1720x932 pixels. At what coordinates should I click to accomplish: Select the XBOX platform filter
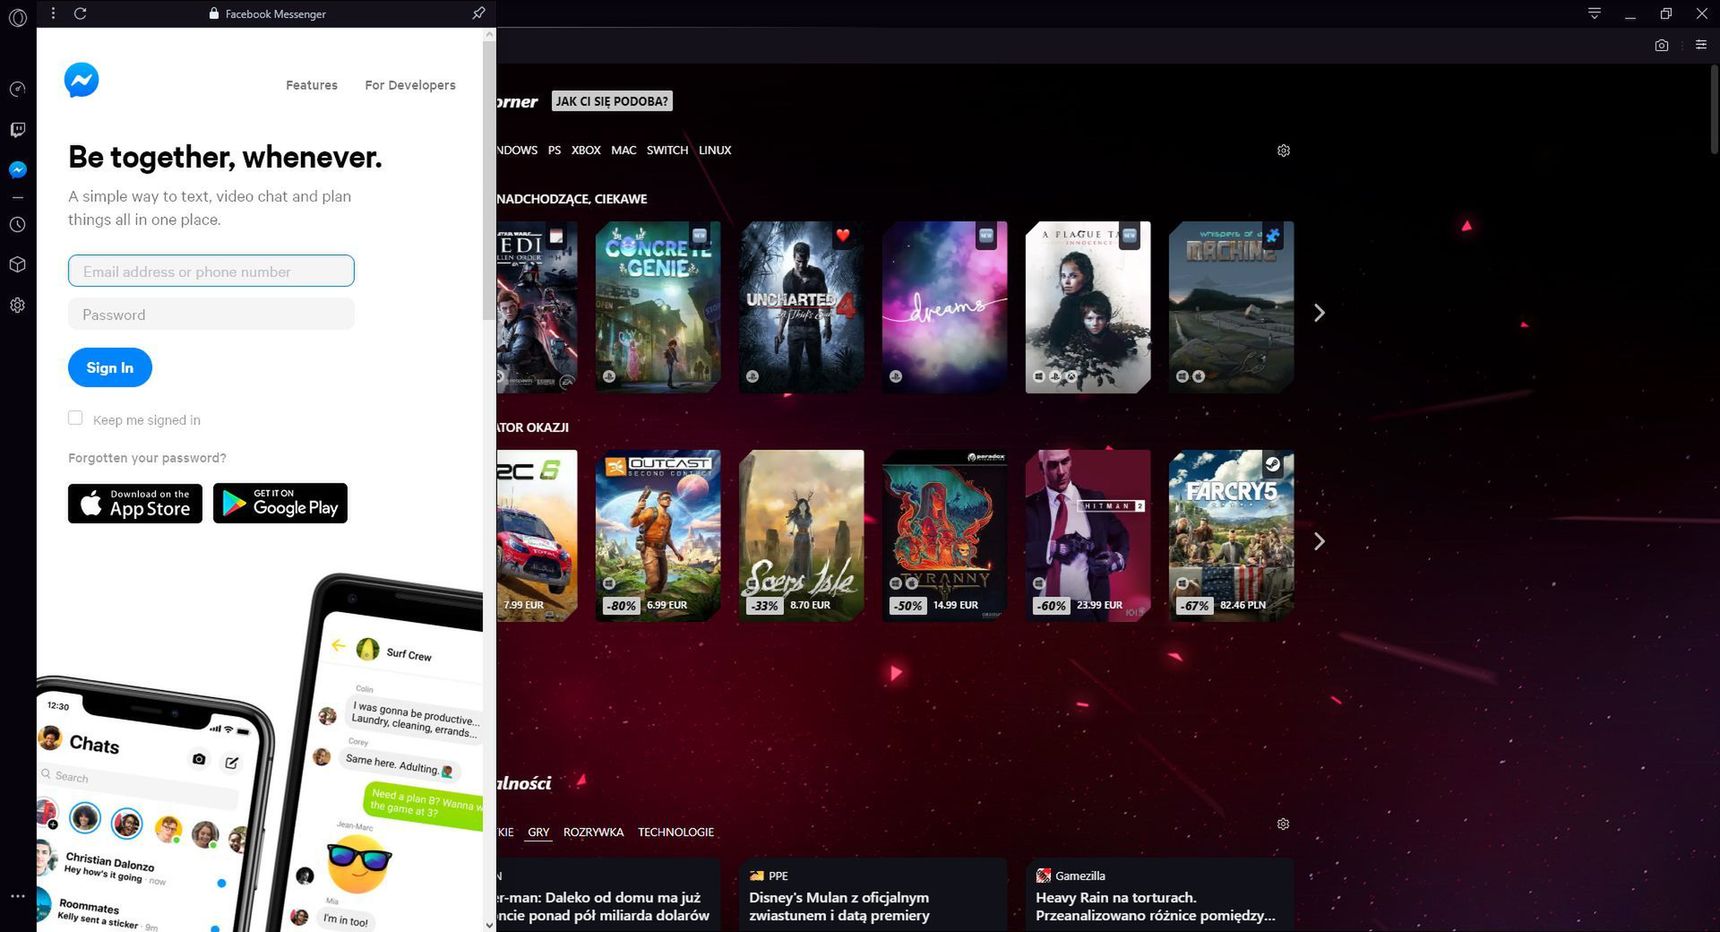coord(586,150)
